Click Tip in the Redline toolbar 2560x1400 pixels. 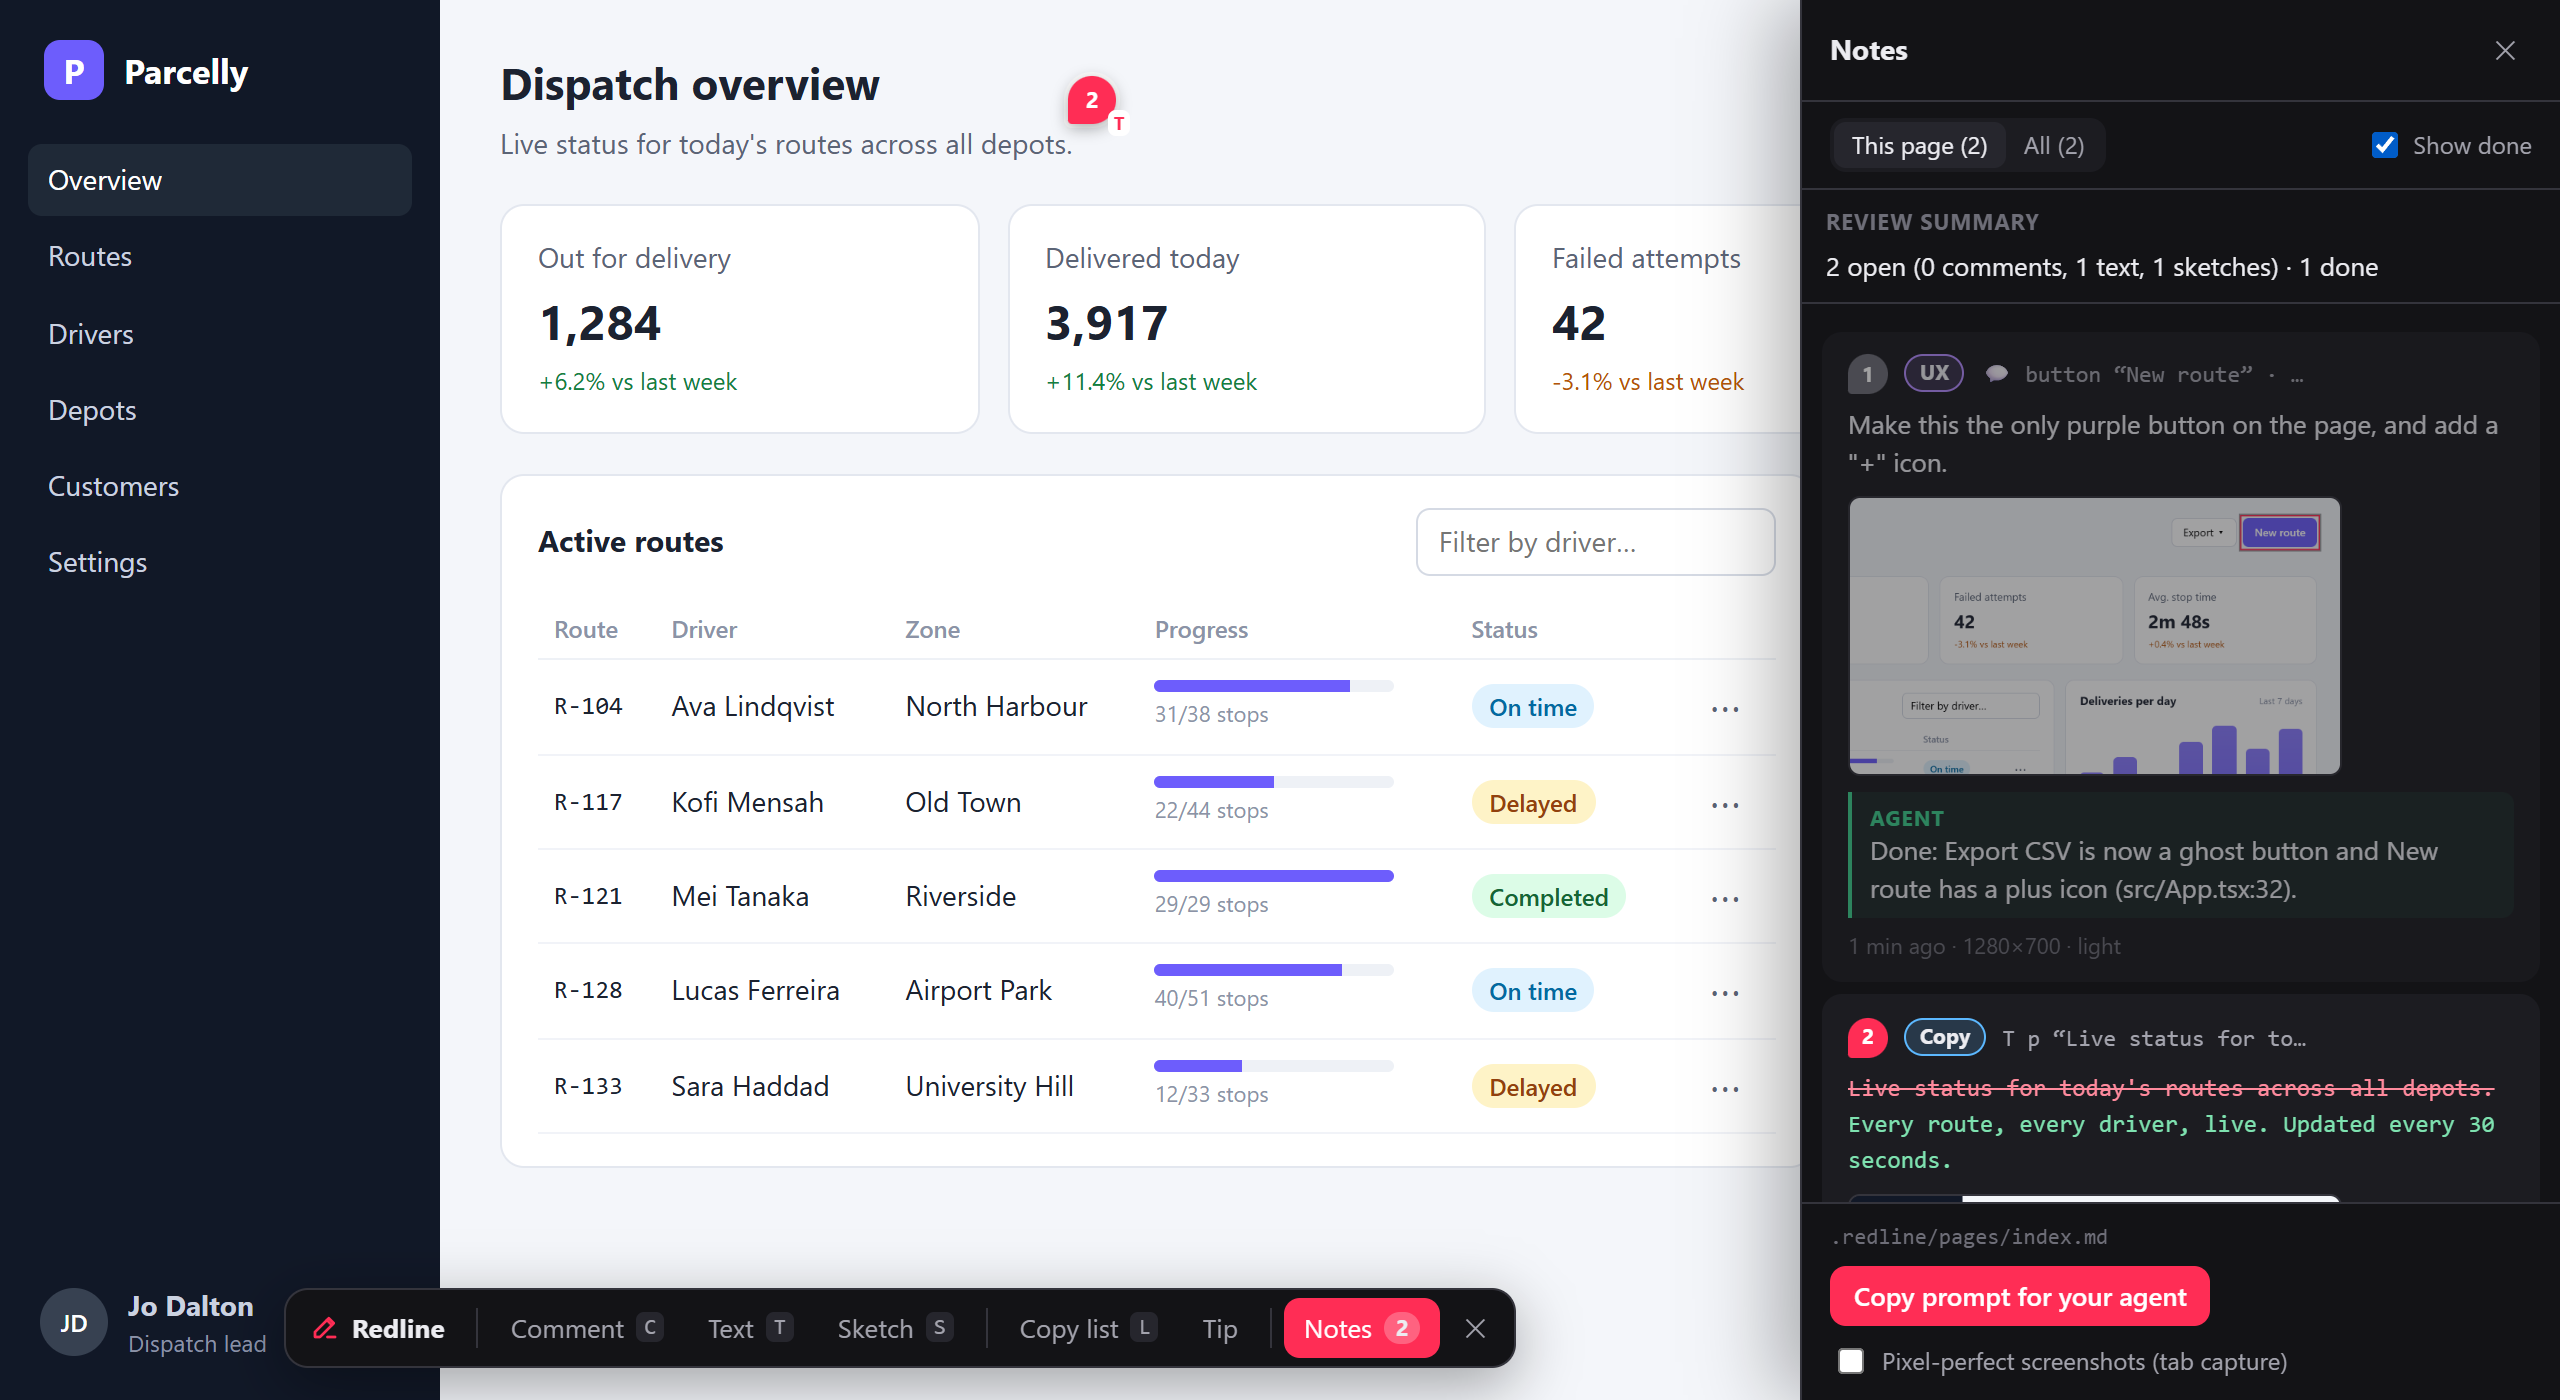(1220, 1328)
